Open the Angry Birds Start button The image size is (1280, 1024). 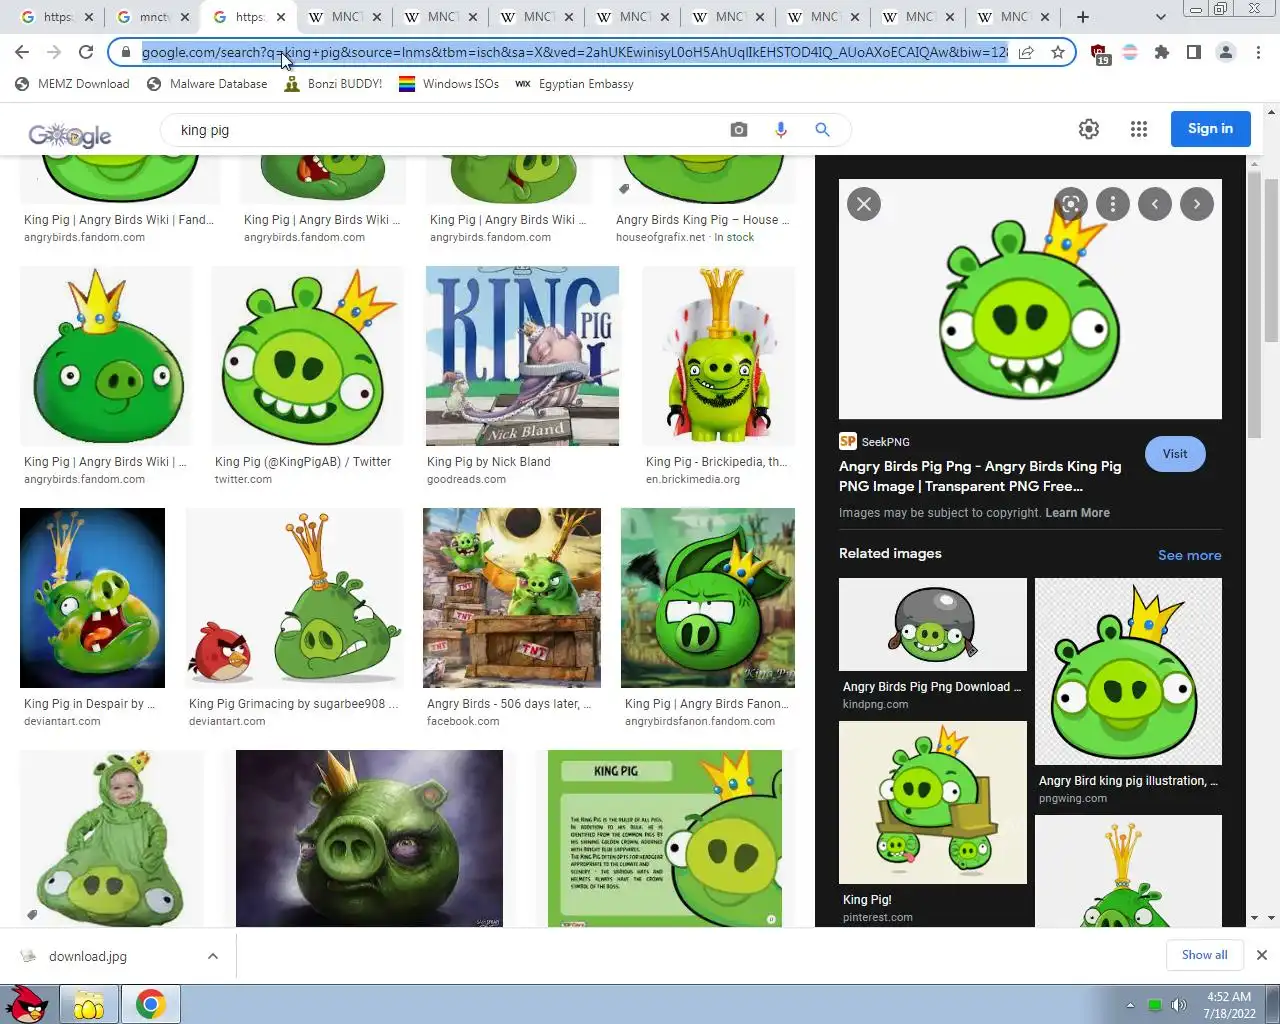point(27,1004)
